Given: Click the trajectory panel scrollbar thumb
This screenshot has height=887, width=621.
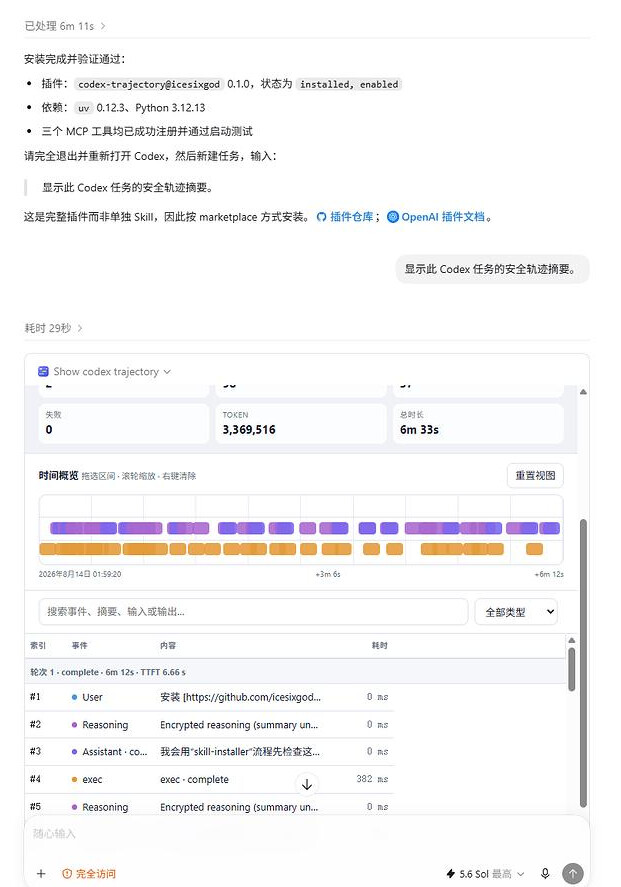Looking at the screenshot, I should coord(583,662).
